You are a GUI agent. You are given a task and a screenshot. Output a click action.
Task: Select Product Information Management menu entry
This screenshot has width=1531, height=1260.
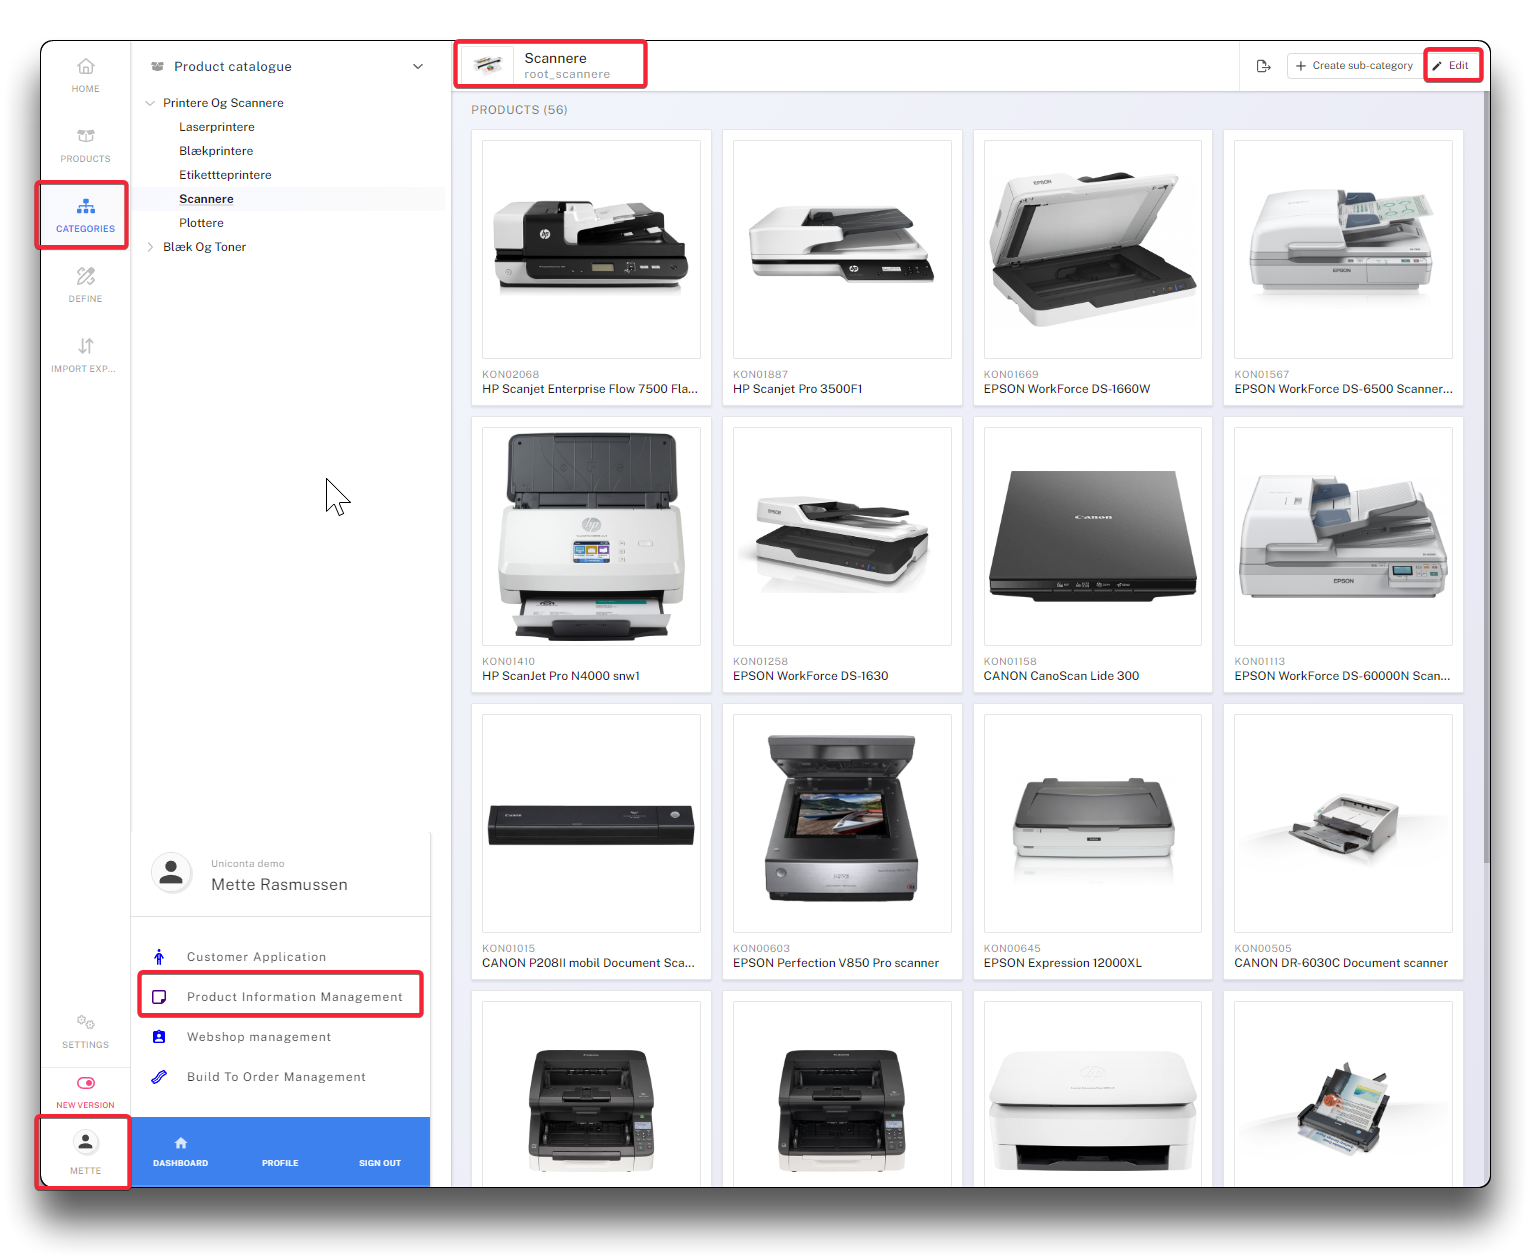(x=294, y=997)
